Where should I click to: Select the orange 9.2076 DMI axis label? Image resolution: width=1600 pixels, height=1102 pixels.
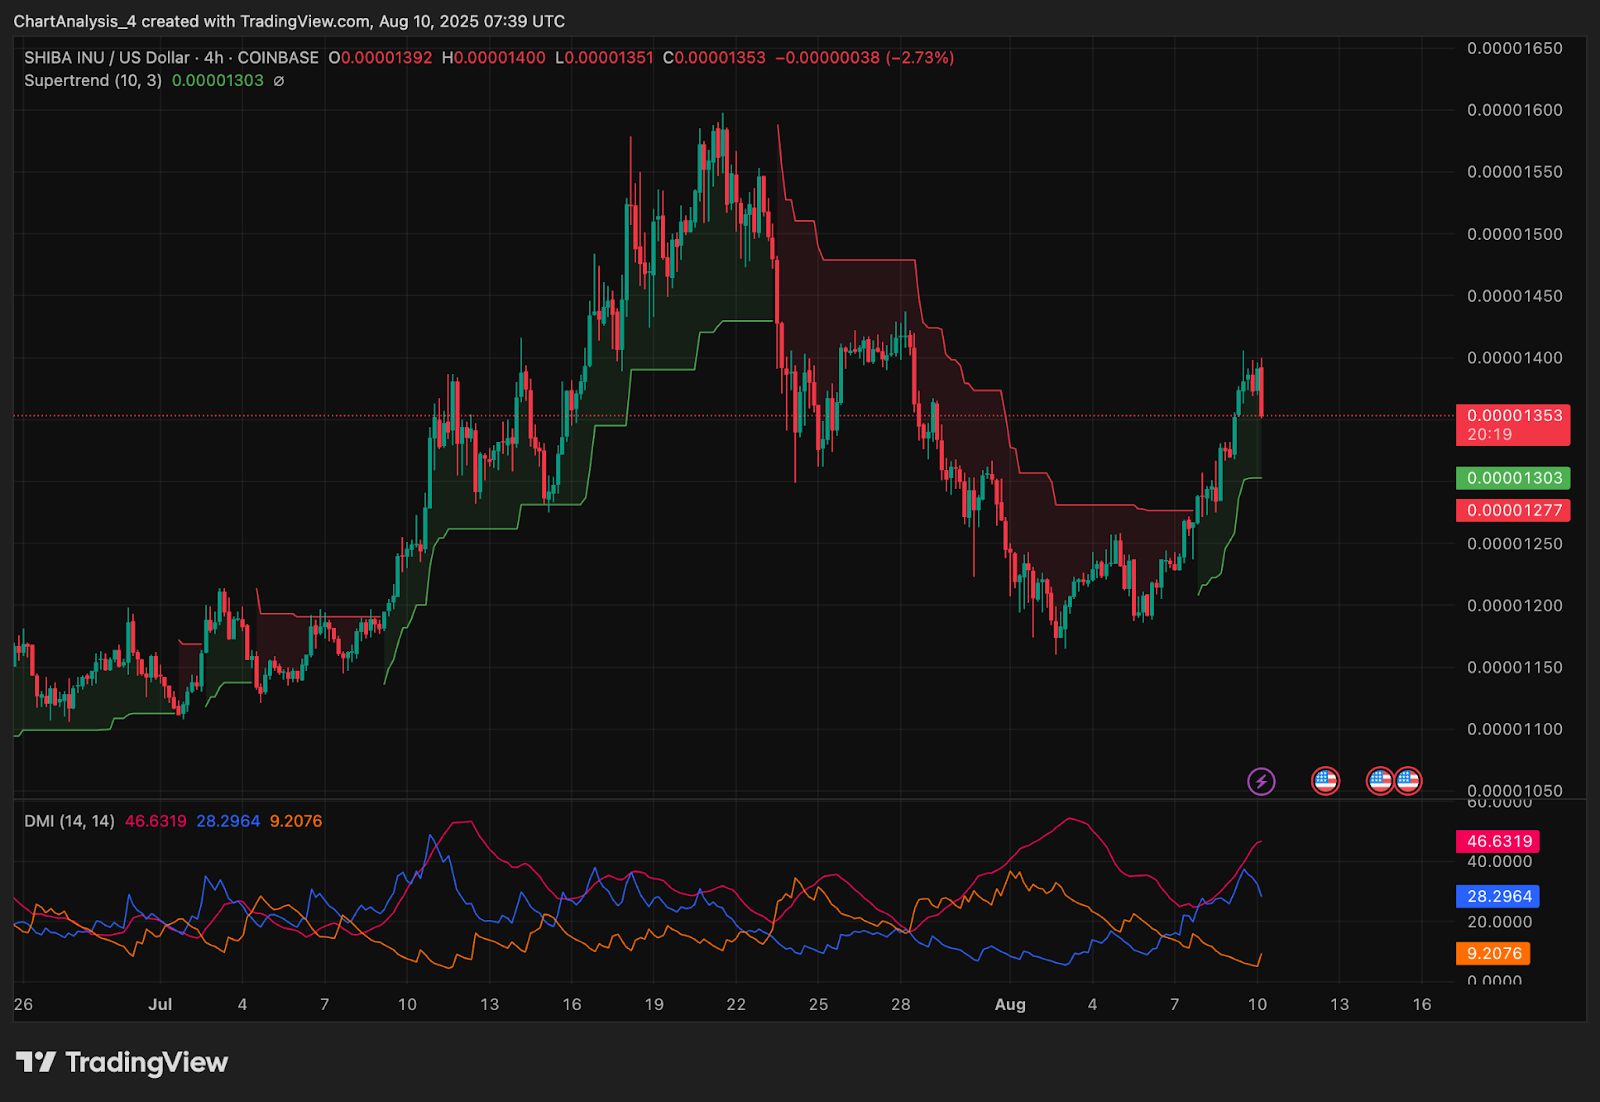tap(1493, 953)
